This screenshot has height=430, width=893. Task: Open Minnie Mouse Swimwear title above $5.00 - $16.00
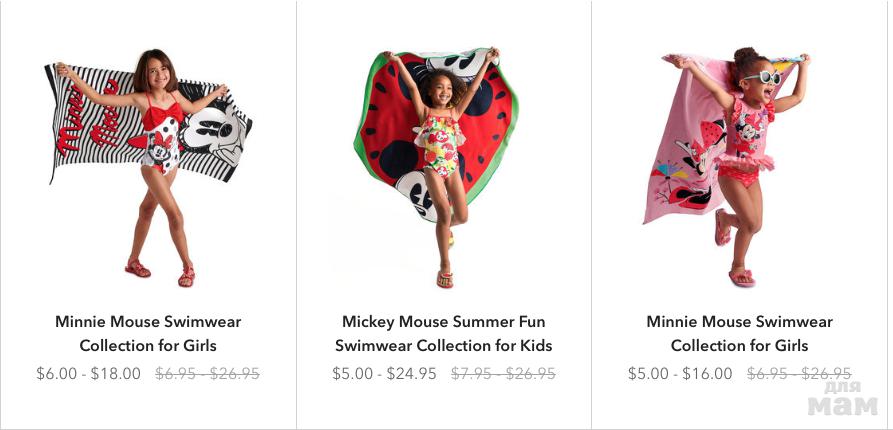coord(739,334)
